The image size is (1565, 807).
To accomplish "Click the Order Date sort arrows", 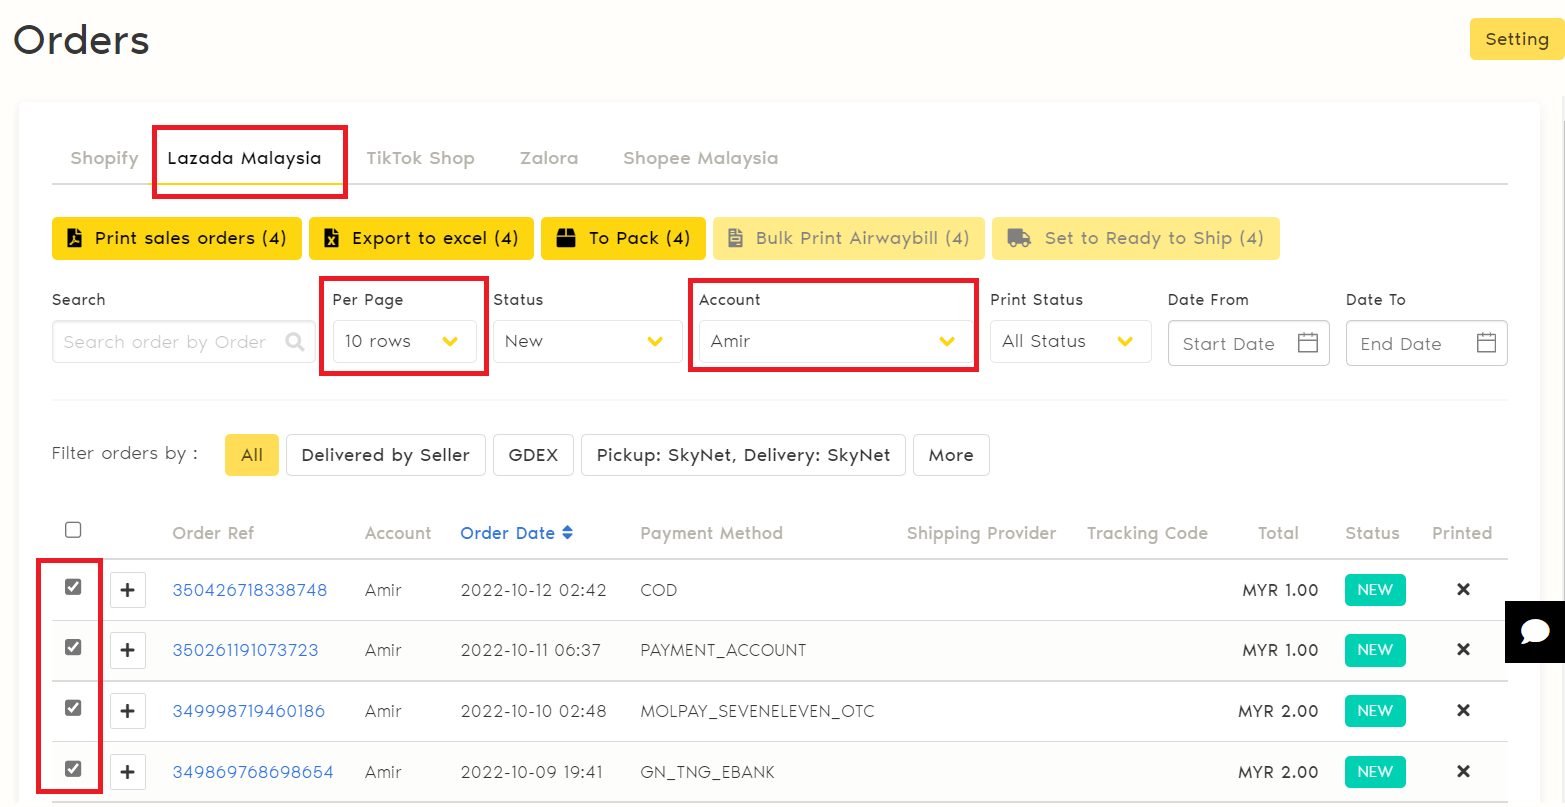I will pyautogui.click(x=568, y=533).
